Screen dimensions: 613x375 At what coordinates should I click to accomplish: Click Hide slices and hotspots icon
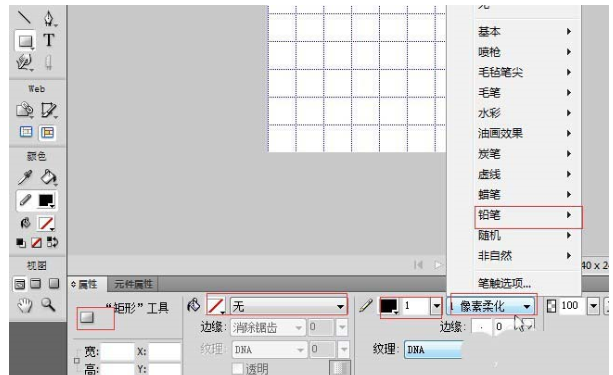pos(26,132)
